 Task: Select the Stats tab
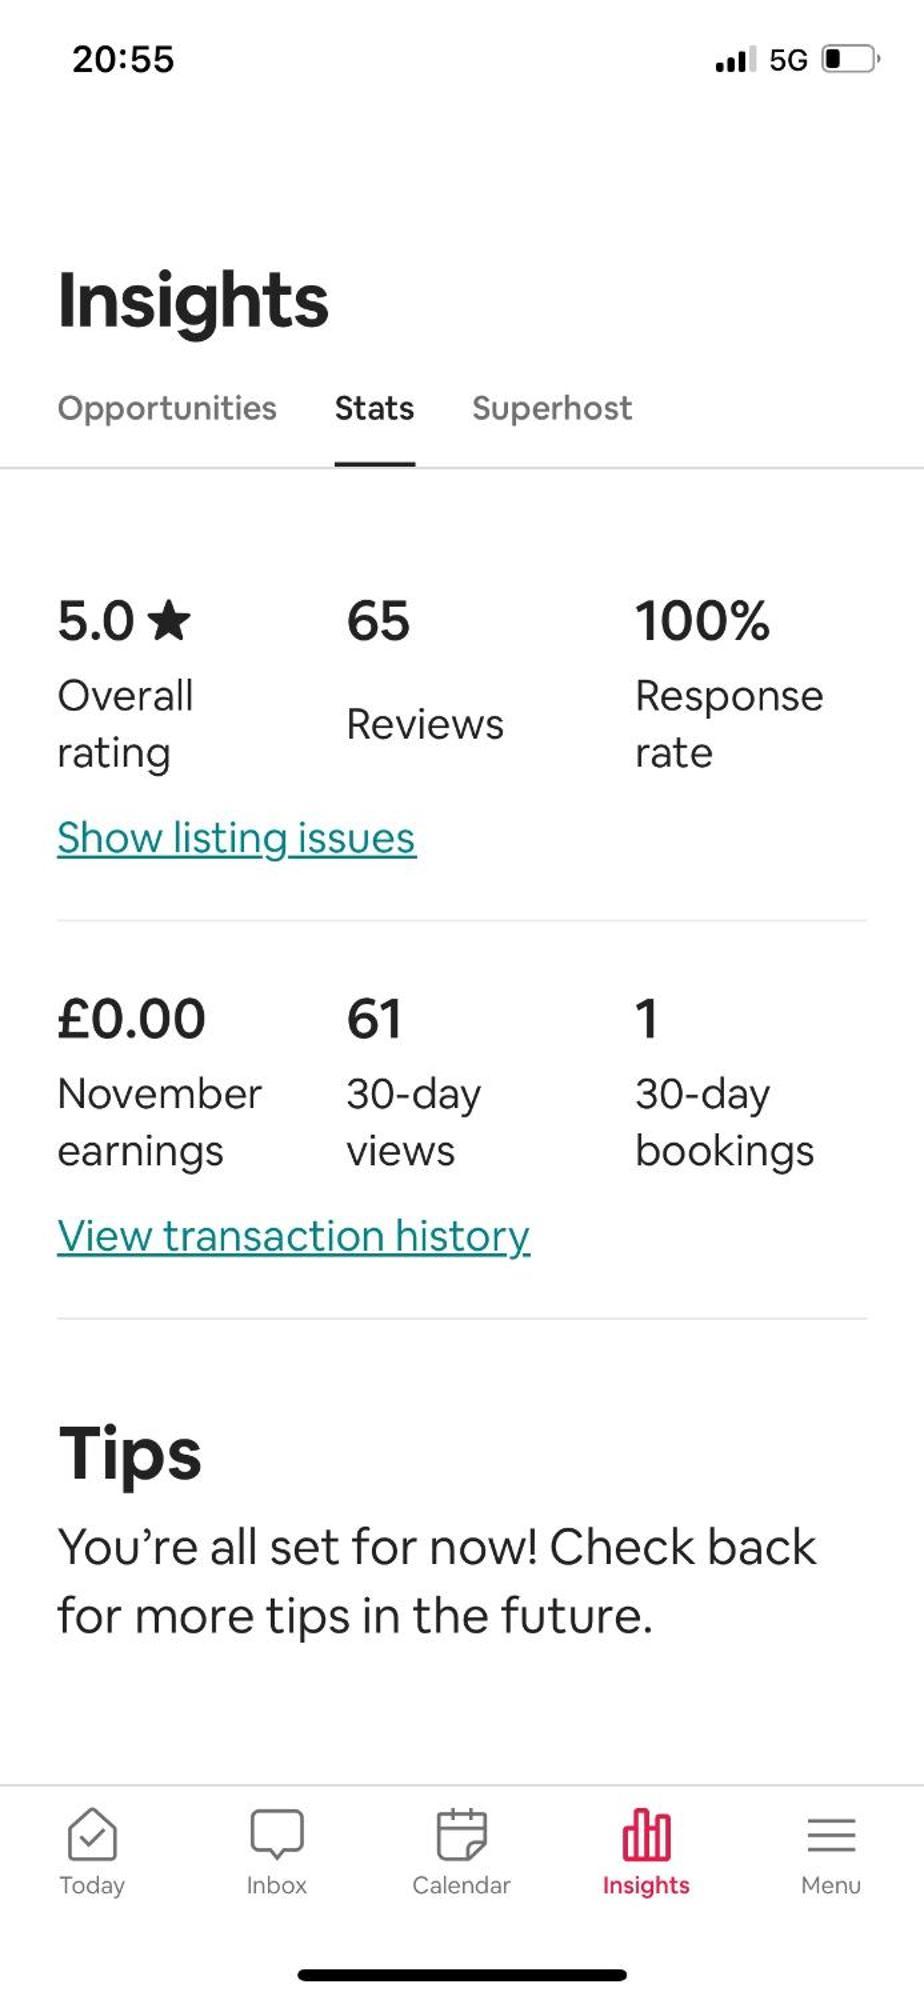coord(374,408)
